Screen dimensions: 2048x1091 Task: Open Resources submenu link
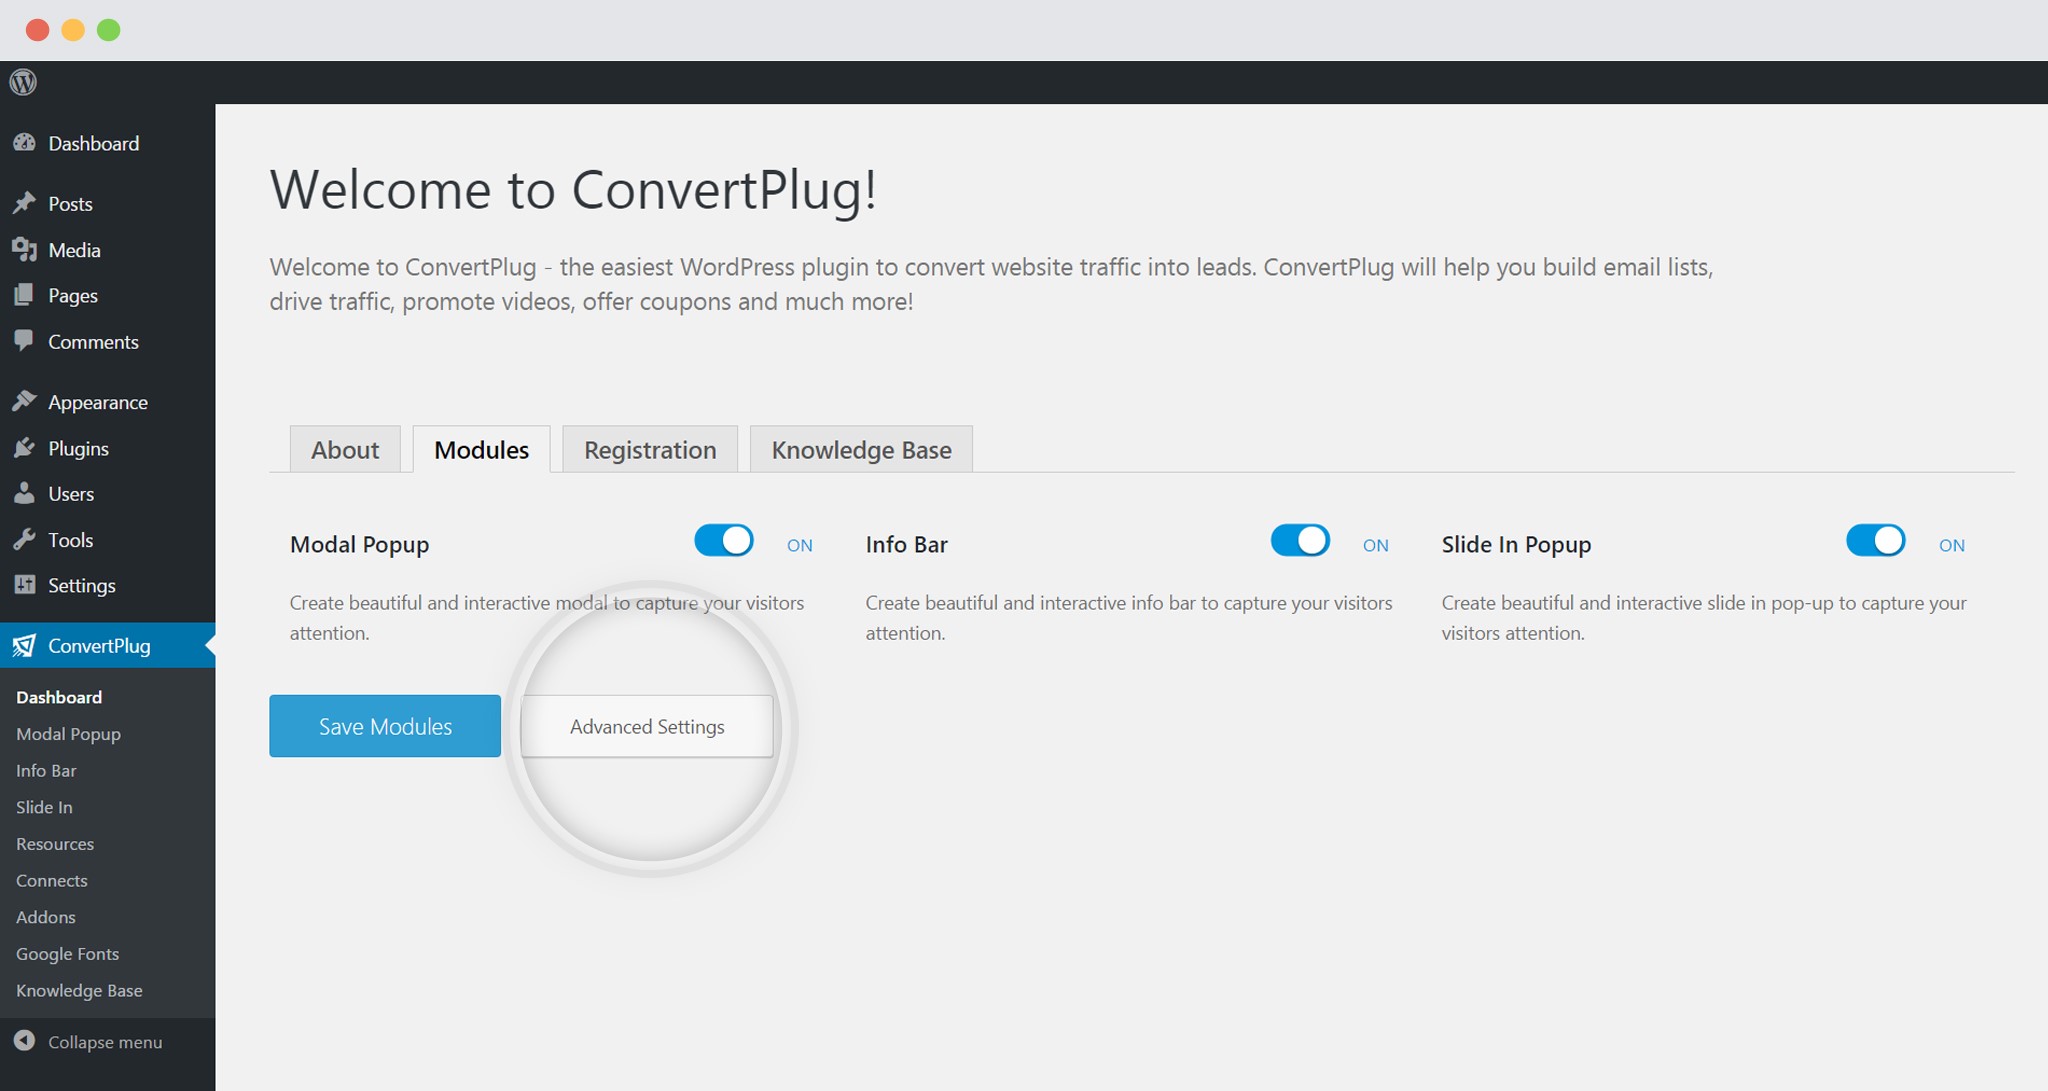55,843
